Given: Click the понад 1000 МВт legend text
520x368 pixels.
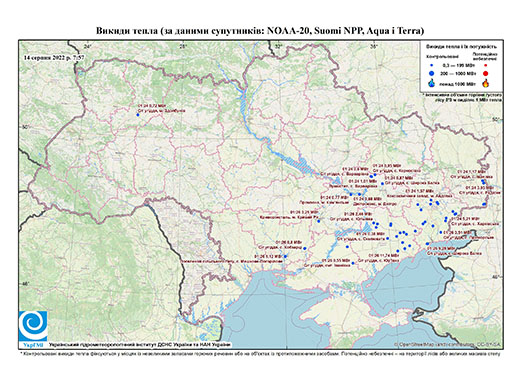Looking at the screenshot, I should pos(459,84).
